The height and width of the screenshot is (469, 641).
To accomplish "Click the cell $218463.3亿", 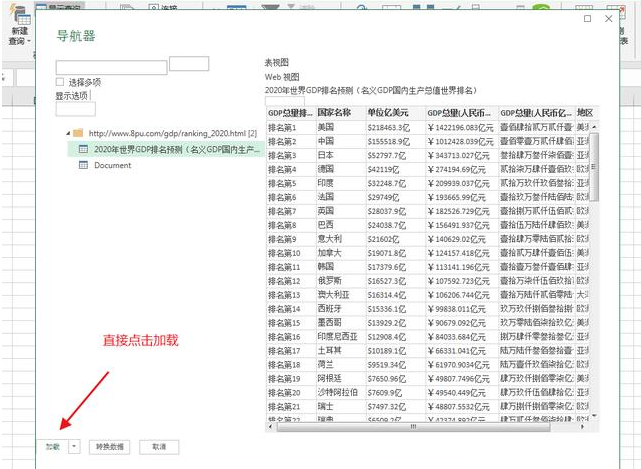I will coord(396,128).
